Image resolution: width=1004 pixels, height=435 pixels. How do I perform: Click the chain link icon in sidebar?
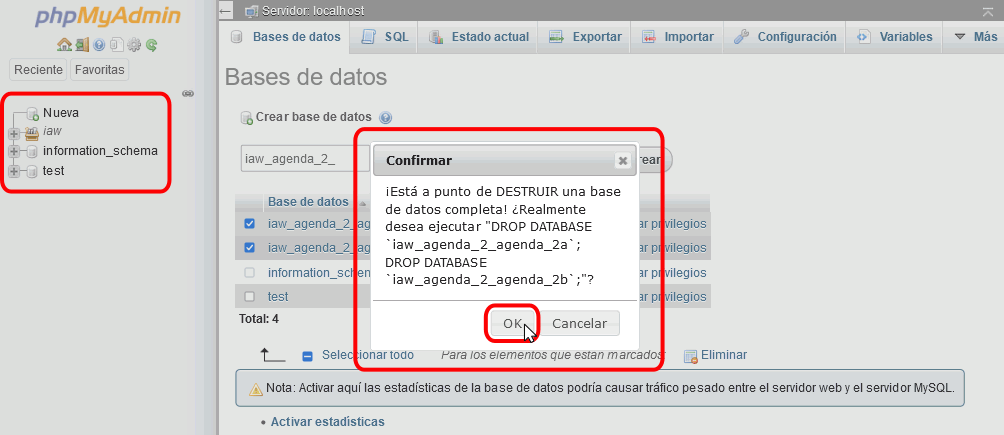(188, 94)
